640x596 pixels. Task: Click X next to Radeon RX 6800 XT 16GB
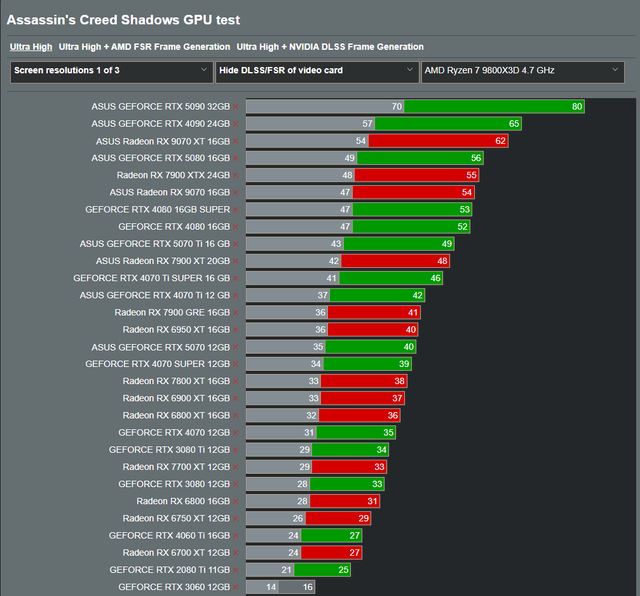click(x=236, y=416)
